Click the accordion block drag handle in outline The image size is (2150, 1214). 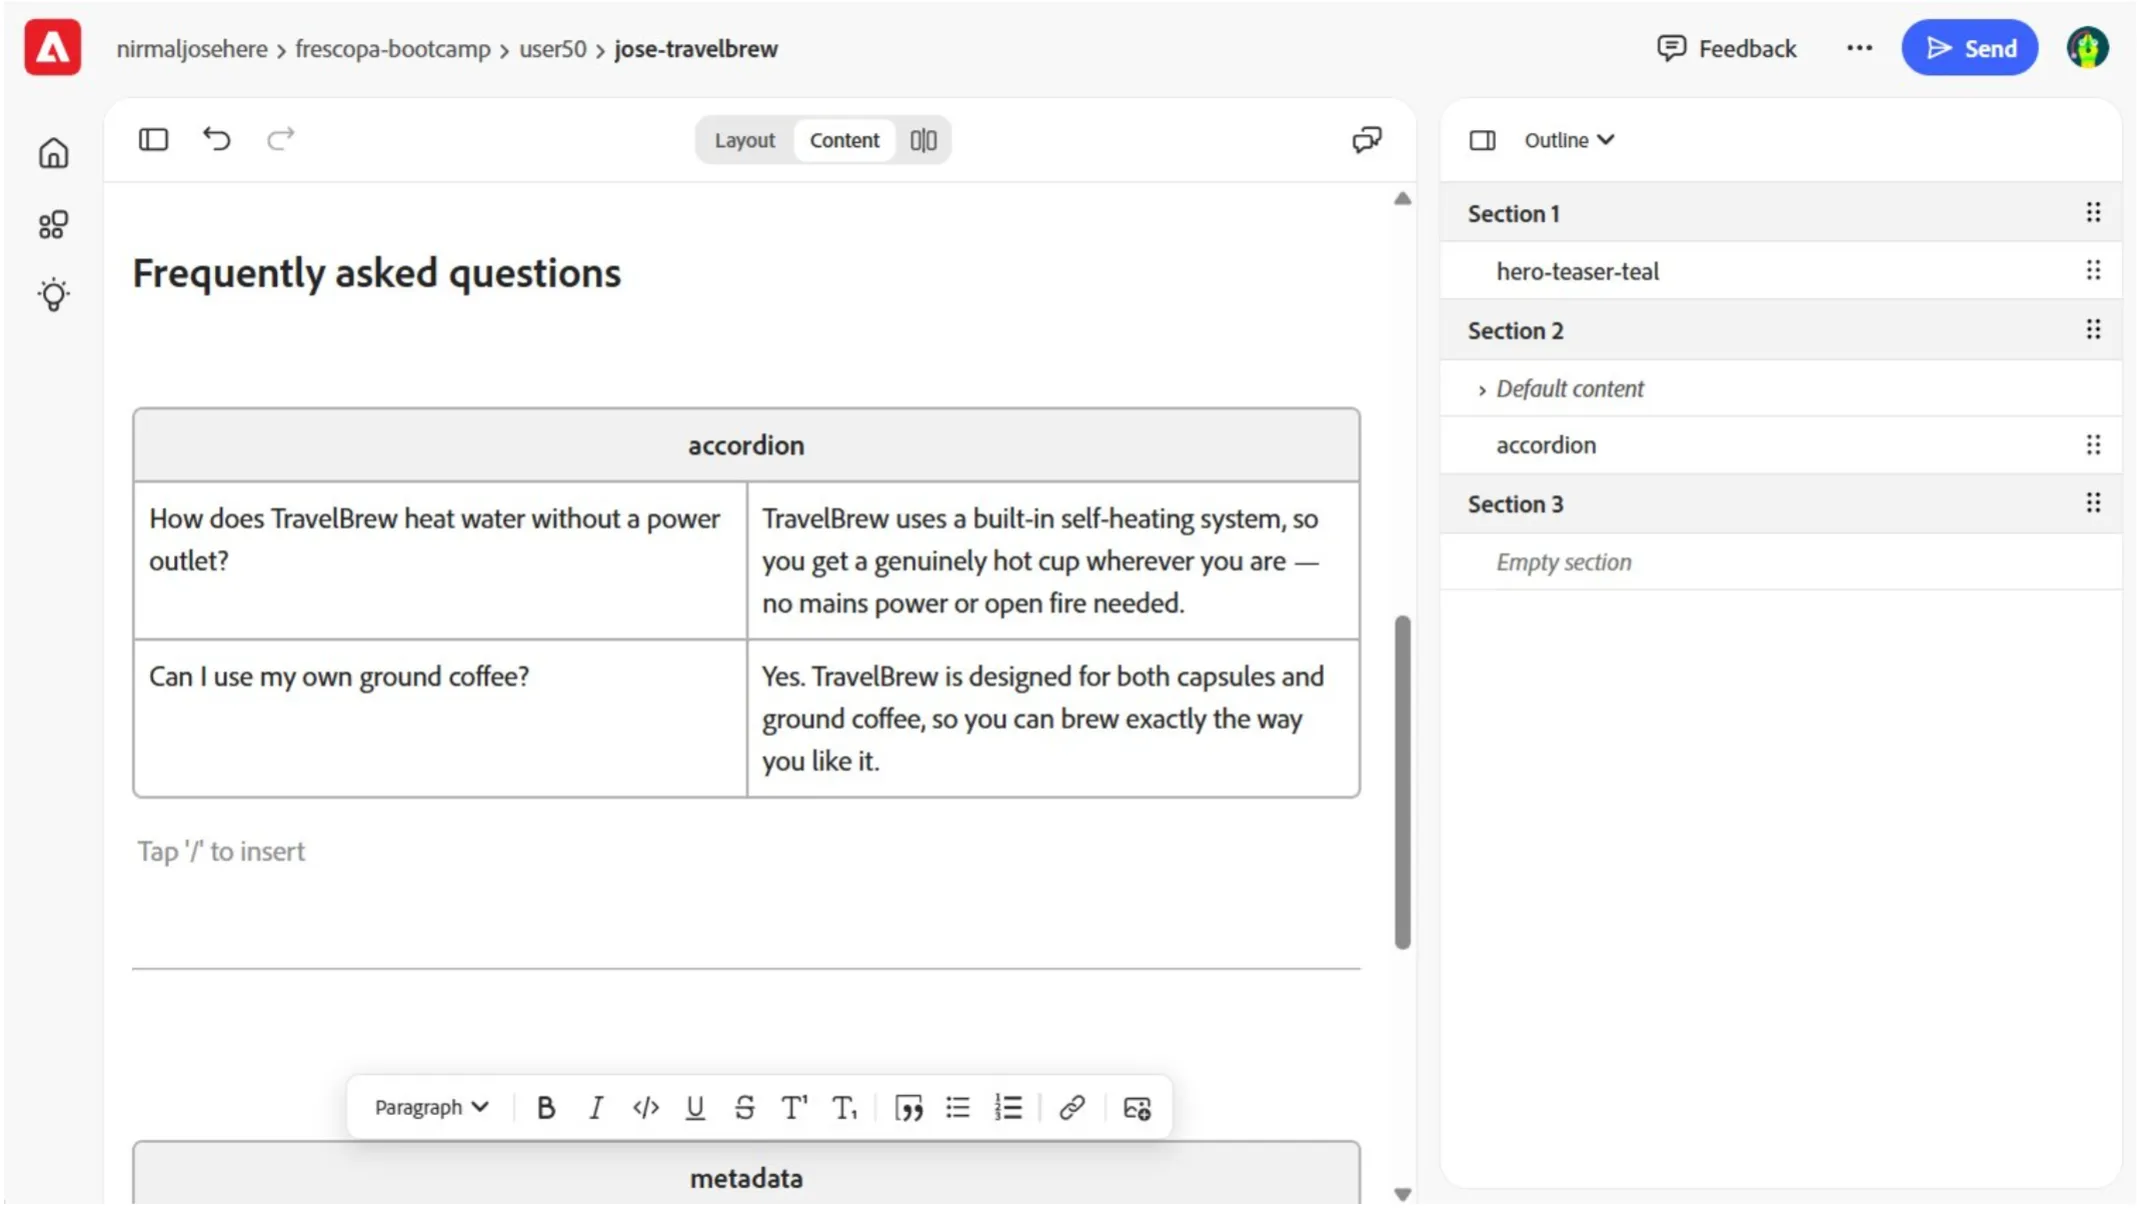tap(2095, 446)
